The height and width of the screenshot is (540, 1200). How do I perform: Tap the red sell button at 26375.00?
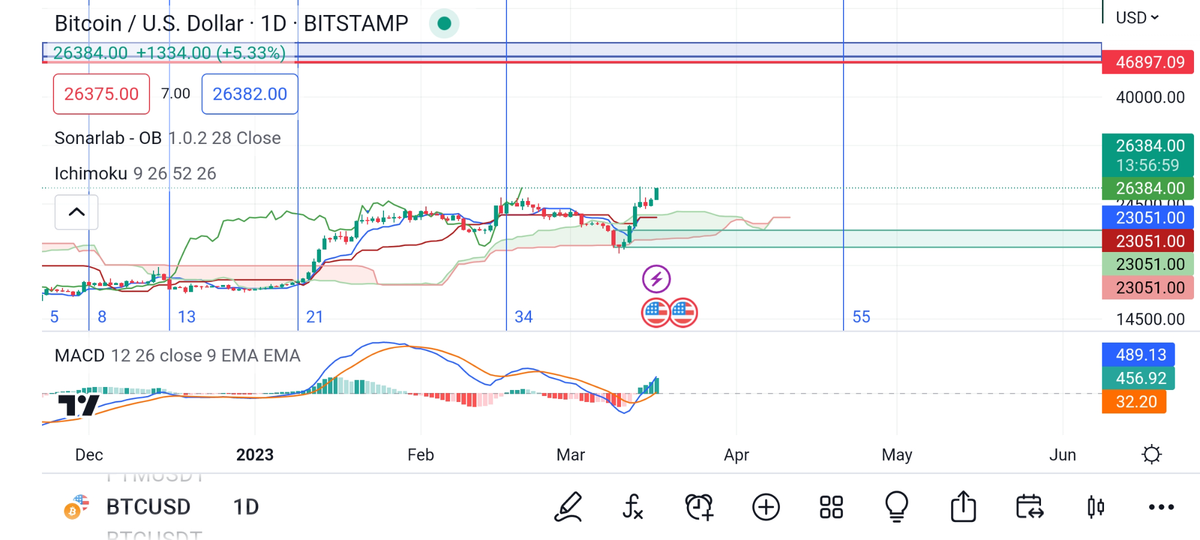pos(101,94)
